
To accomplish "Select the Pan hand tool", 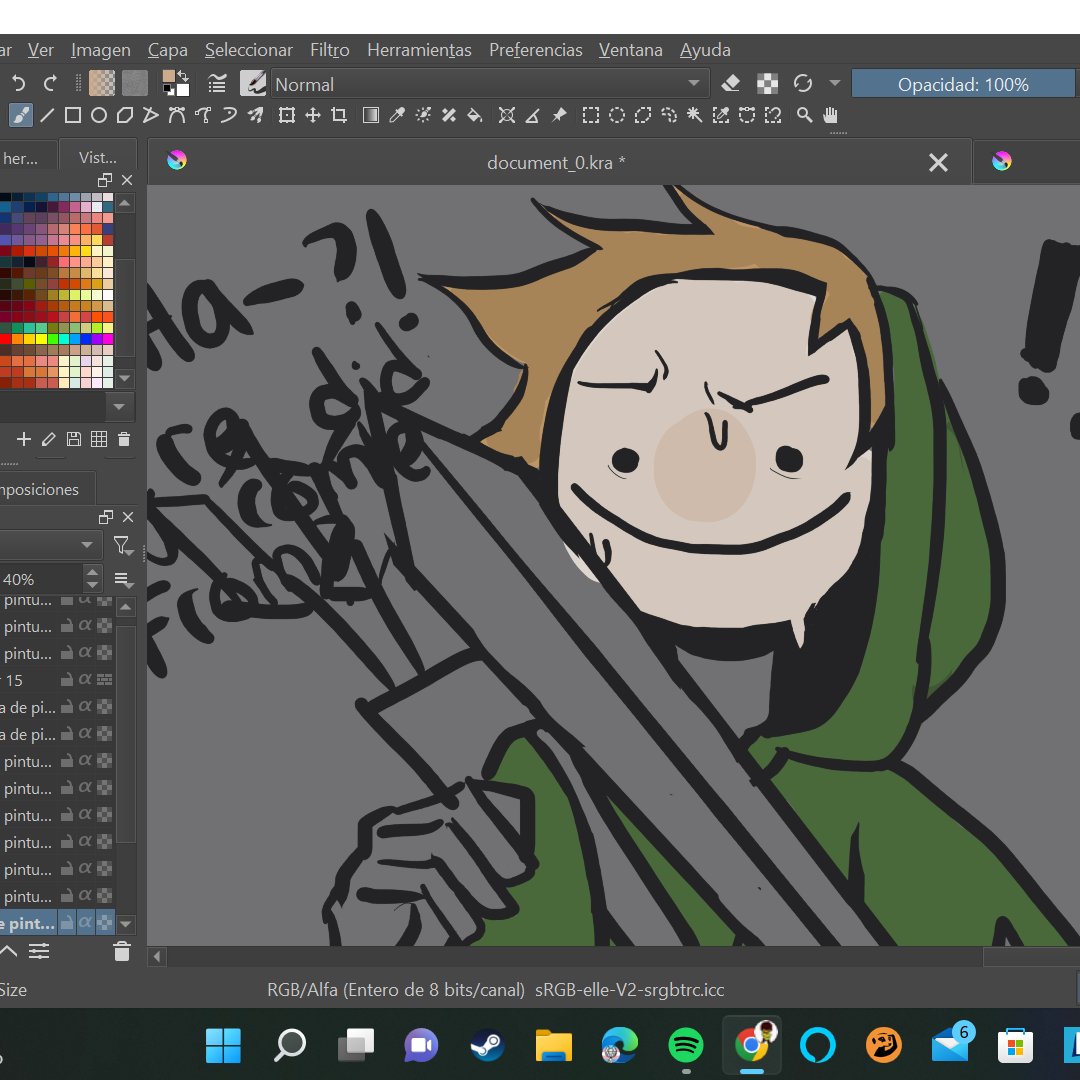I will pyautogui.click(x=830, y=115).
